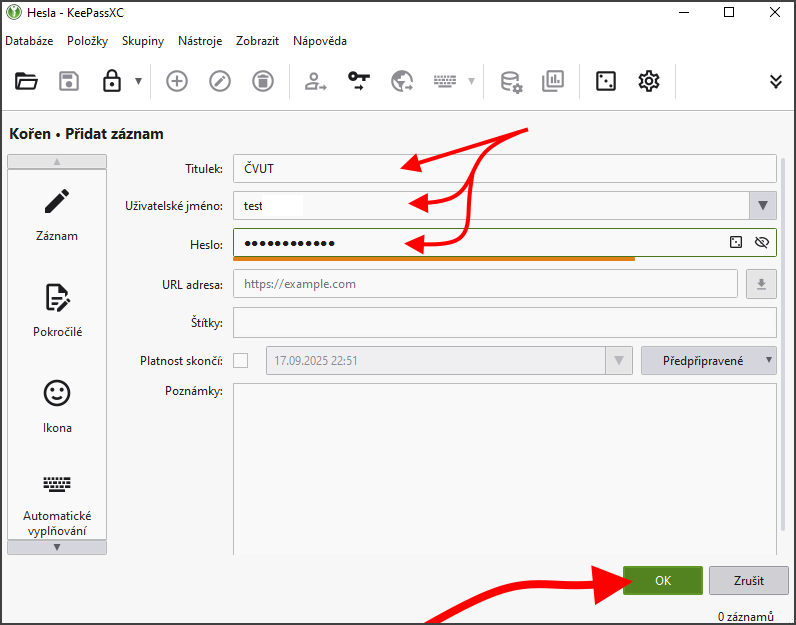Enable the Platnost skončí expiration checkbox
The width and height of the screenshot is (796, 625).
(x=240, y=360)
